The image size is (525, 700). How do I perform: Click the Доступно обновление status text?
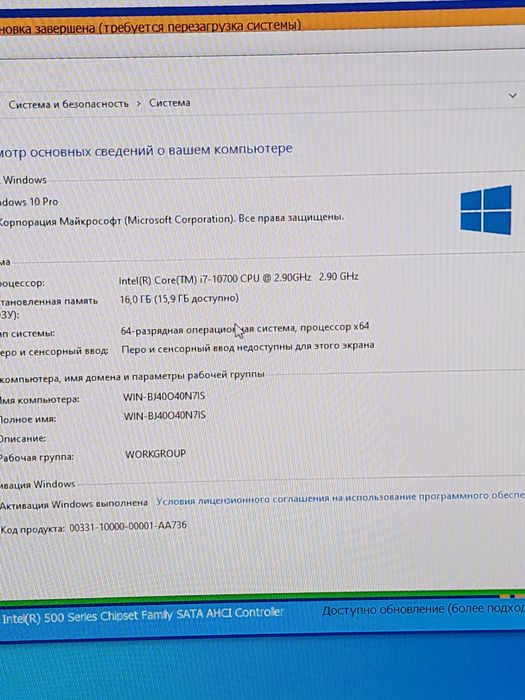pyautogui.click(x=423, y=610)
